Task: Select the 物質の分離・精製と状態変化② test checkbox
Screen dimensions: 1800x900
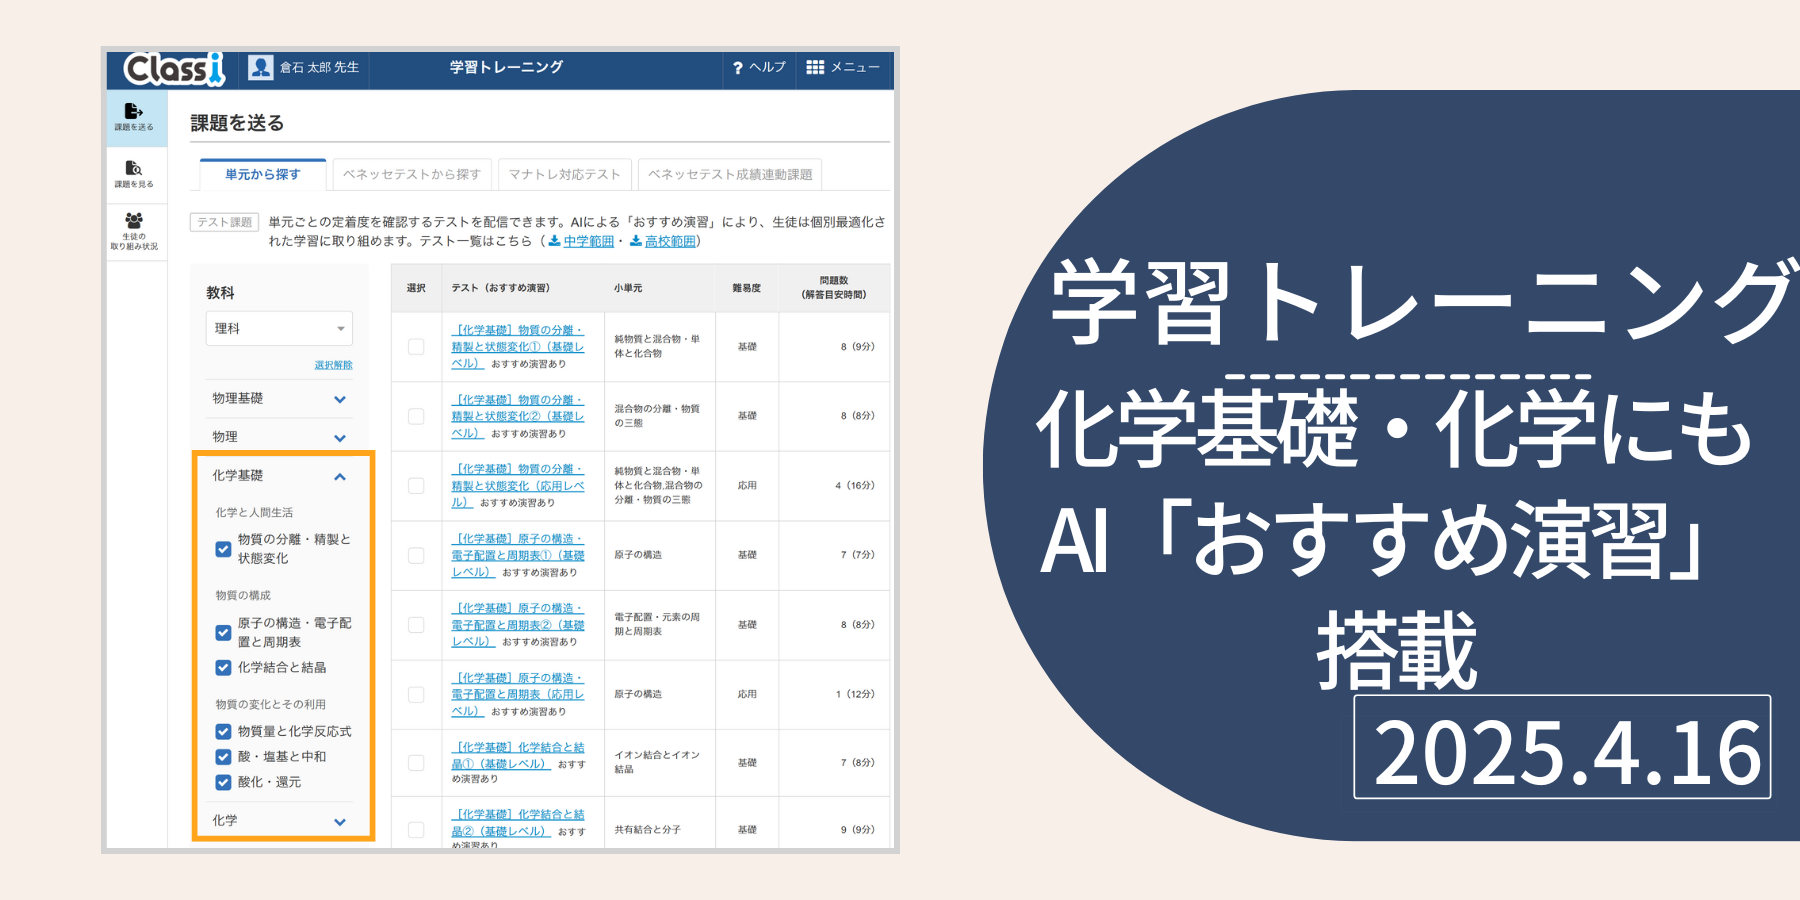Action: pyautogui.click(x=416, y=416)
